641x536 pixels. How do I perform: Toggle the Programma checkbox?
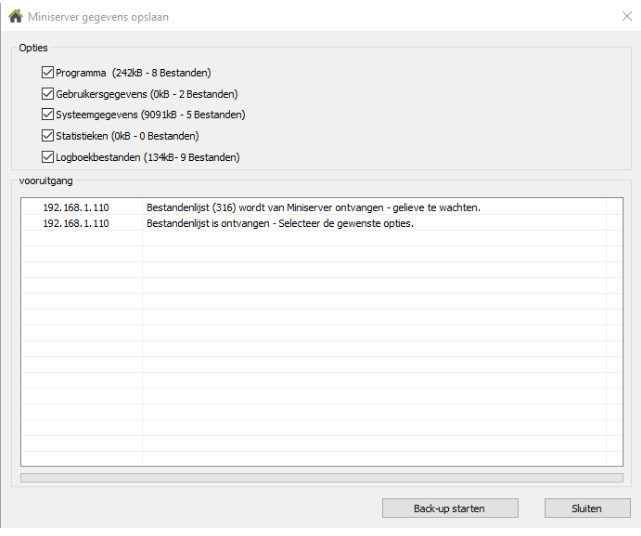(48, 72)
